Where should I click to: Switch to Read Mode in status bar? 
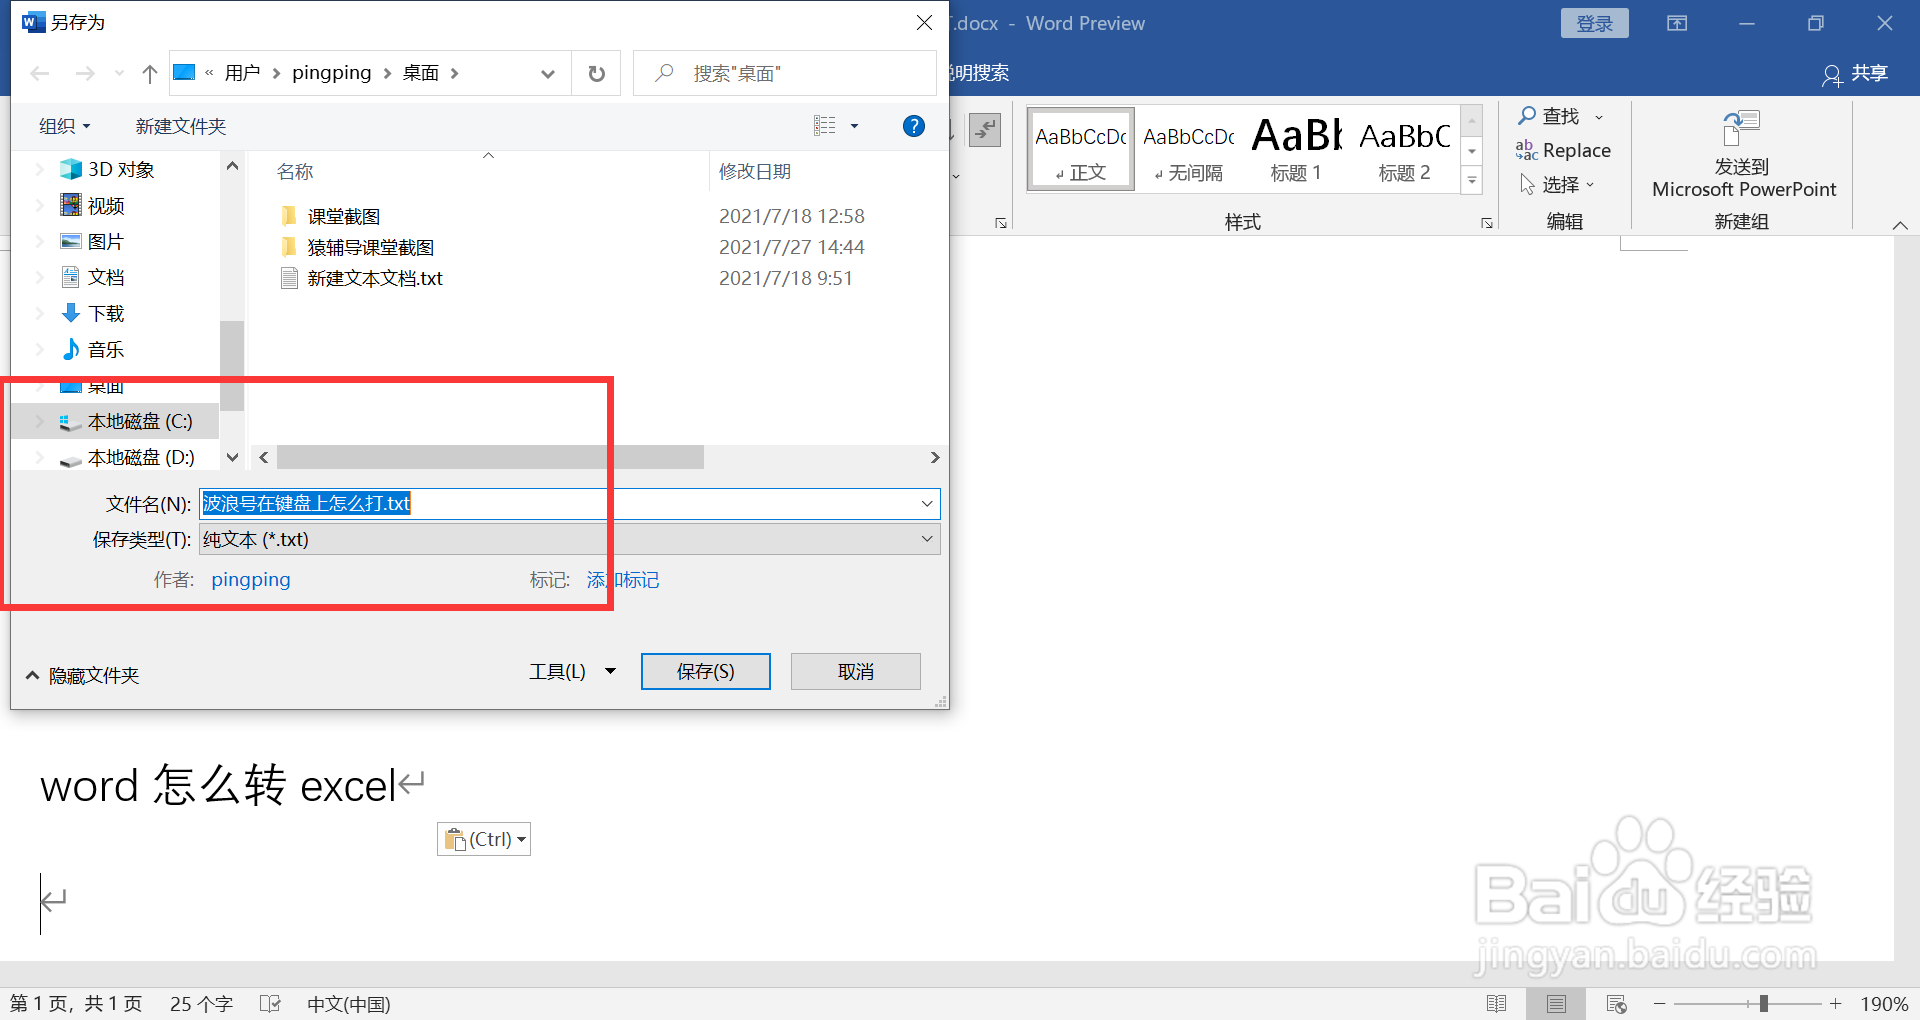1497,1003
